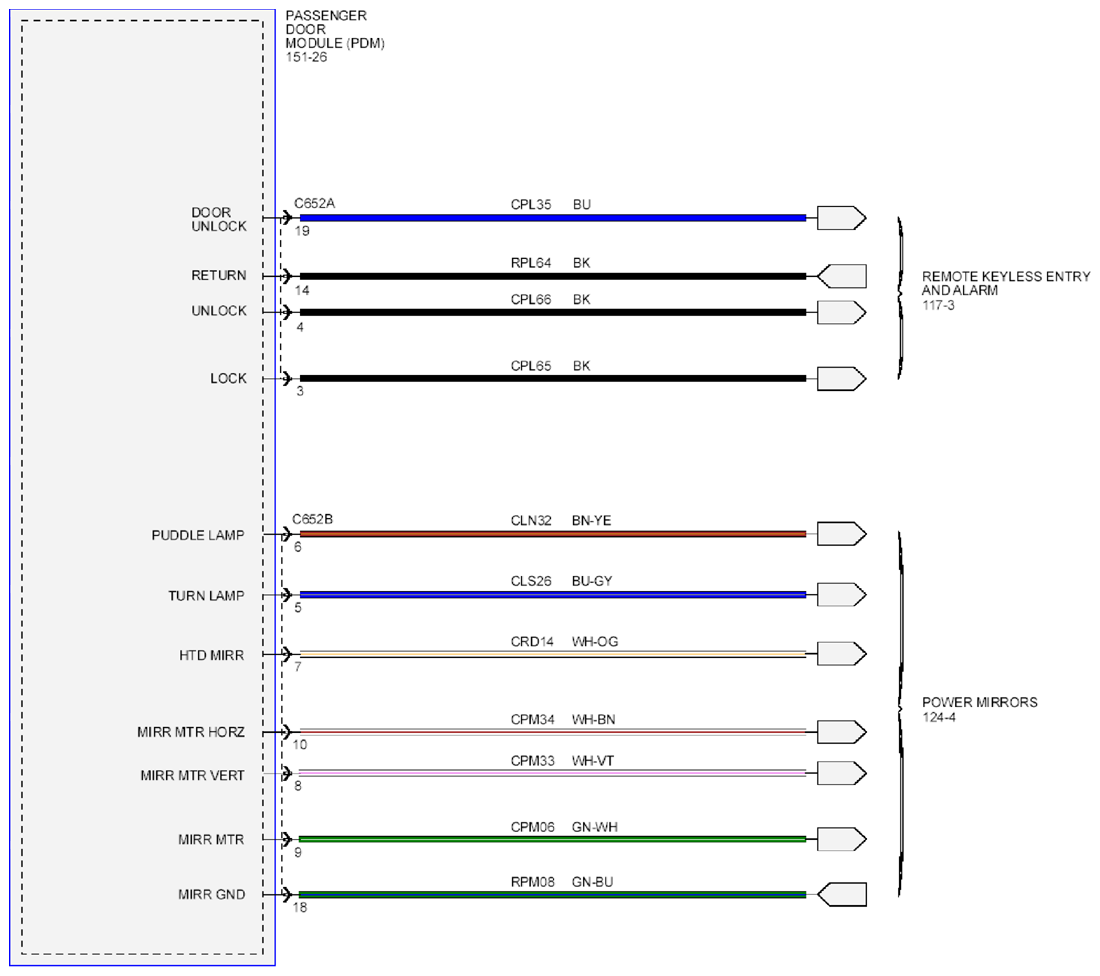Viewport: 1100px width, 976px height.
Task: Click the RPM08 GN-BU wire
Action: point(553,895)
